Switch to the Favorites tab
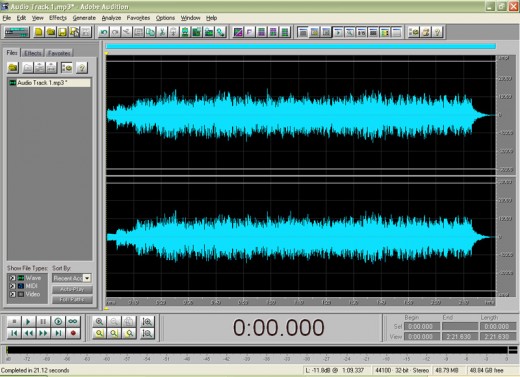The height and width of the screenshot is (377, 520). pos(59,53)
